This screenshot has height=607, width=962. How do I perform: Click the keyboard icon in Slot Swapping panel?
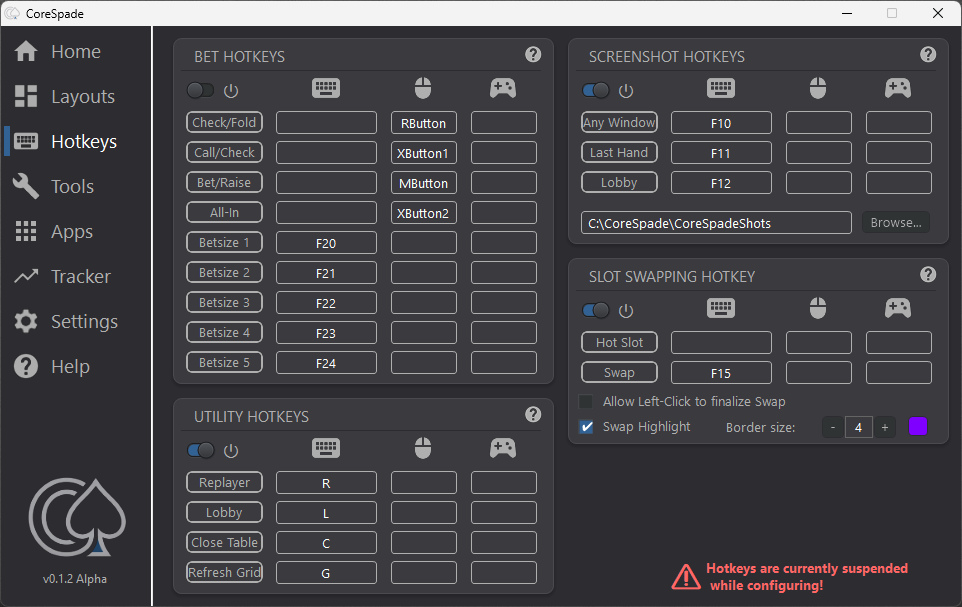721,308
